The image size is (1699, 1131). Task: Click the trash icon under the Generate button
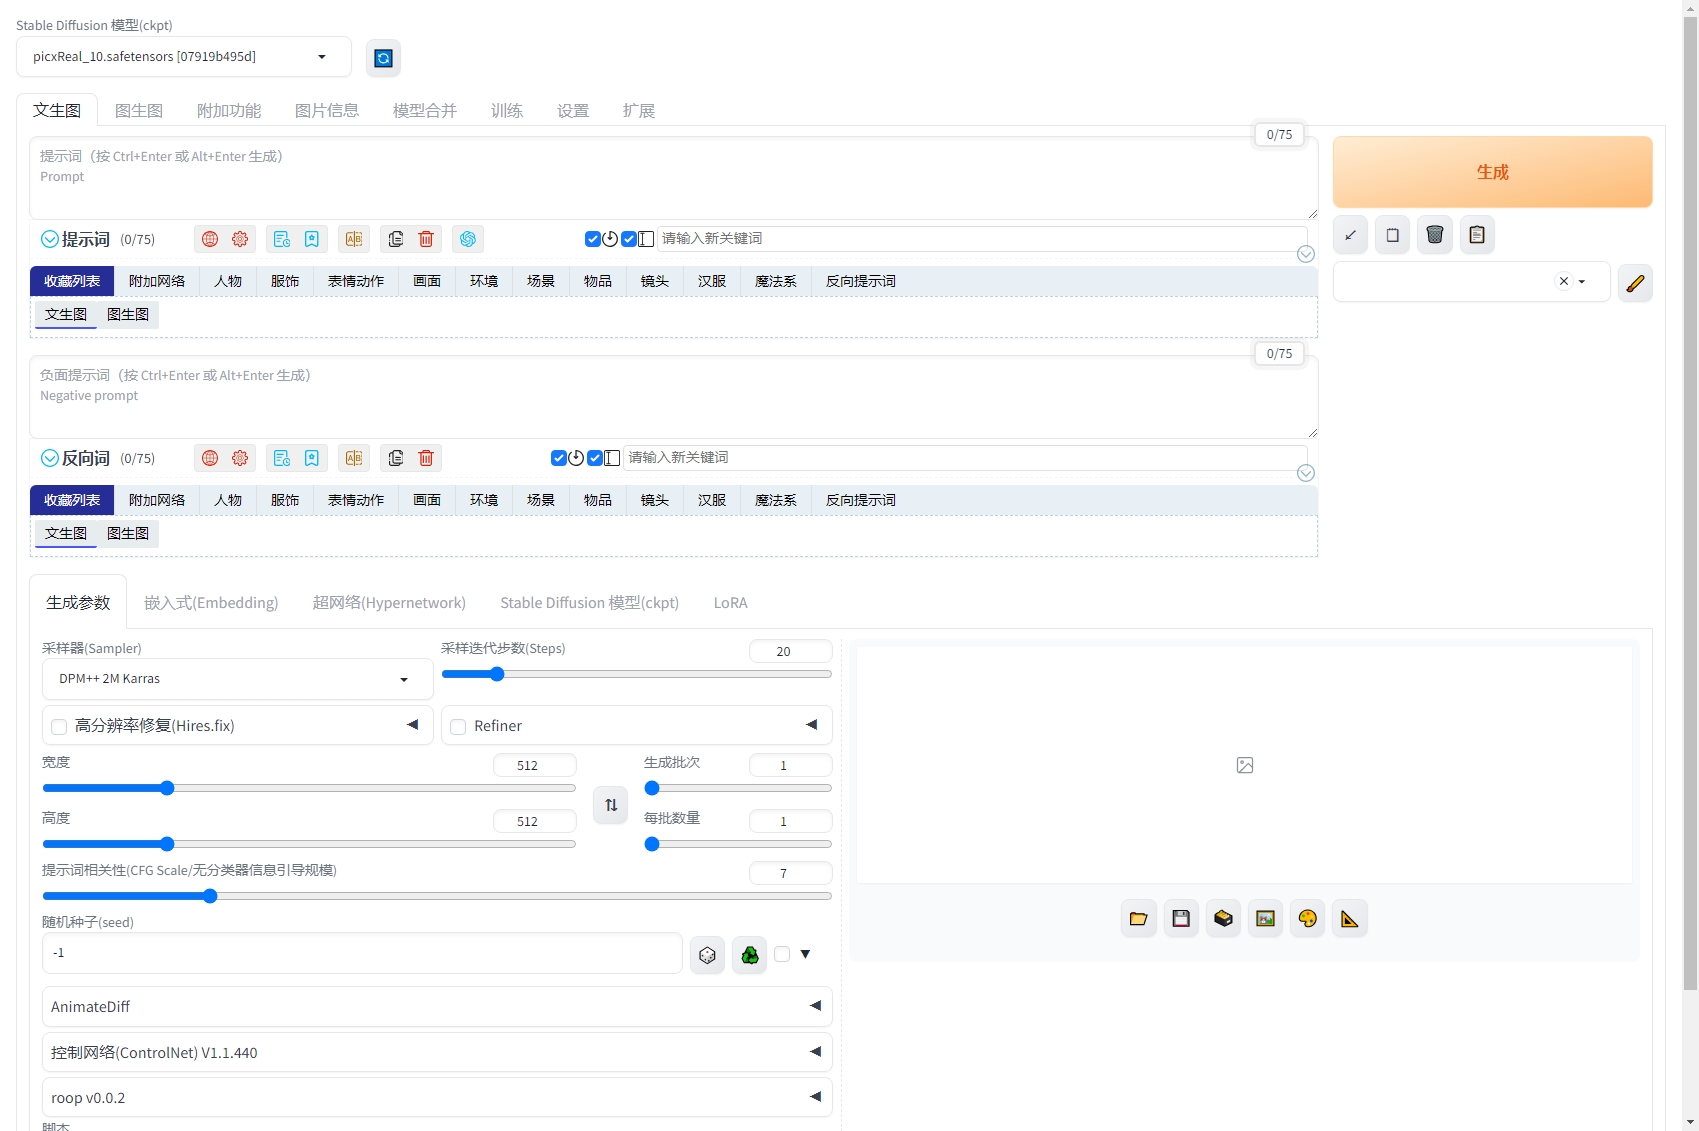coord(1434,235)
